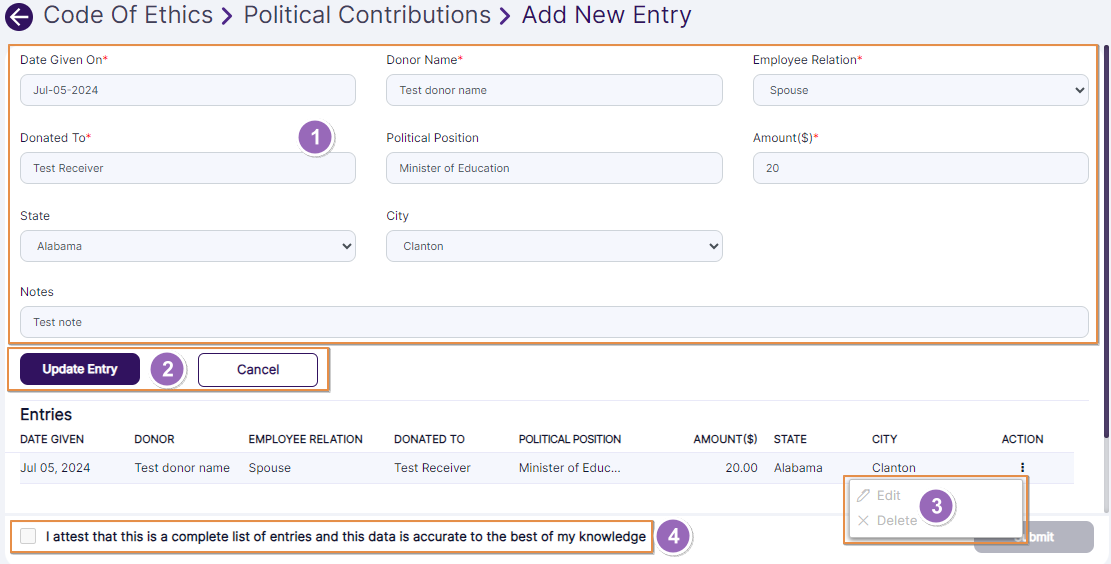The width and height of the screenshot is (1111, 564).
Task: Click the Donated To text field
Action: (x=188, y=168)
